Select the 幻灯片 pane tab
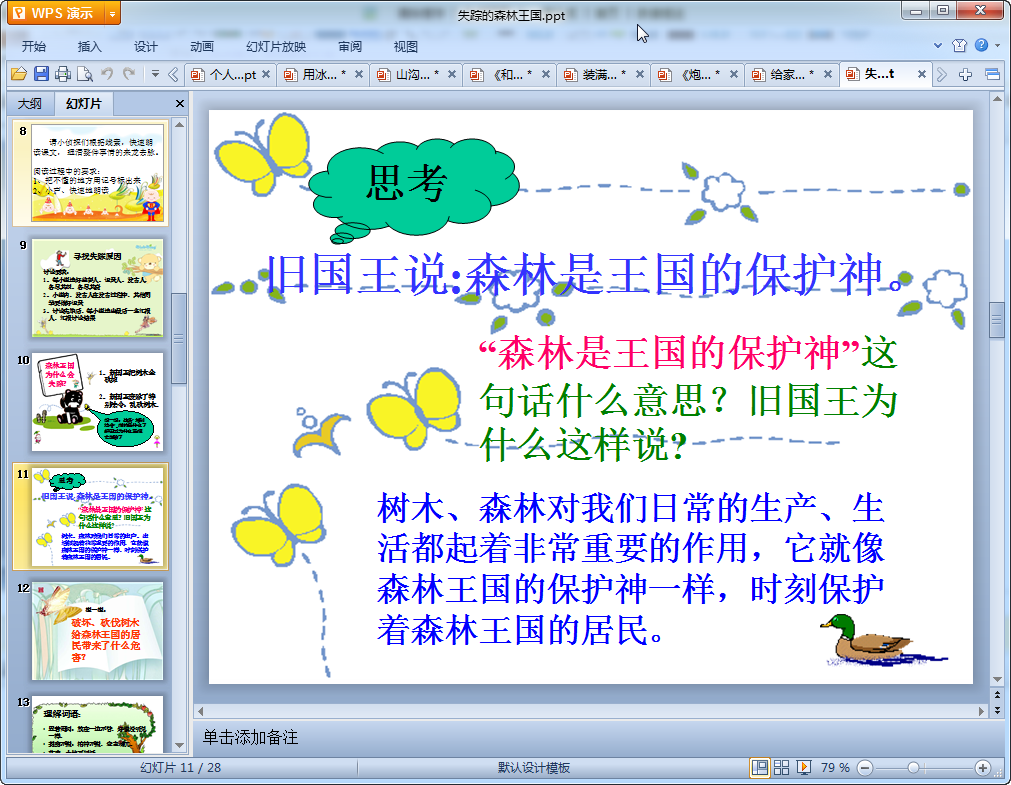 83,103
